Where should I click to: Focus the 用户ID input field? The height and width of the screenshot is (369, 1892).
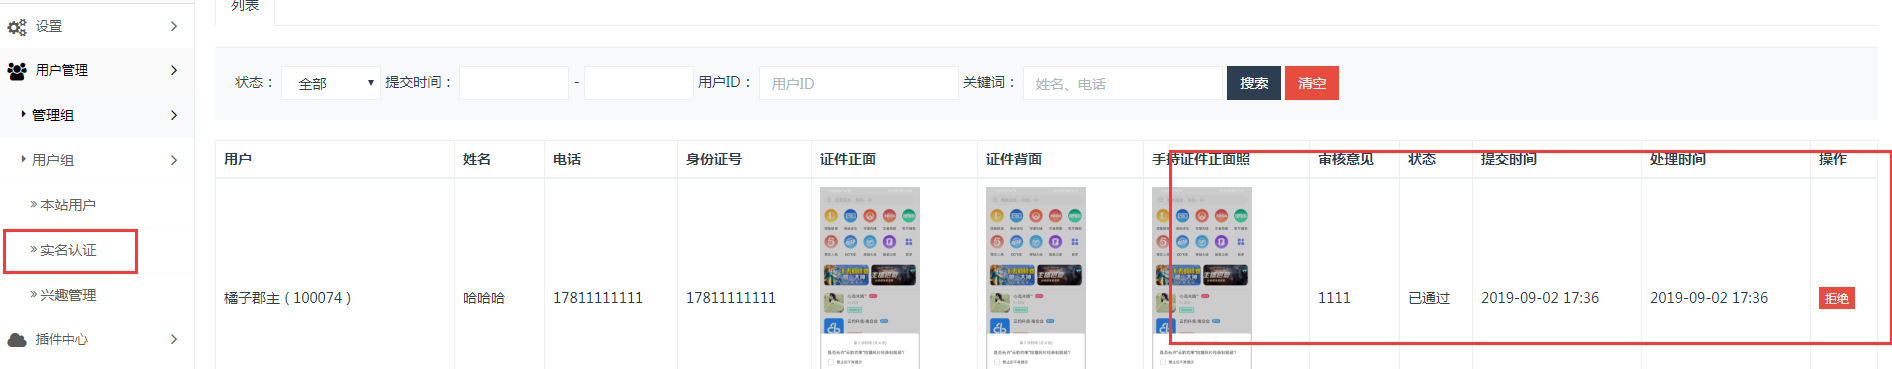pyautogui.click(x=858, y=83)
